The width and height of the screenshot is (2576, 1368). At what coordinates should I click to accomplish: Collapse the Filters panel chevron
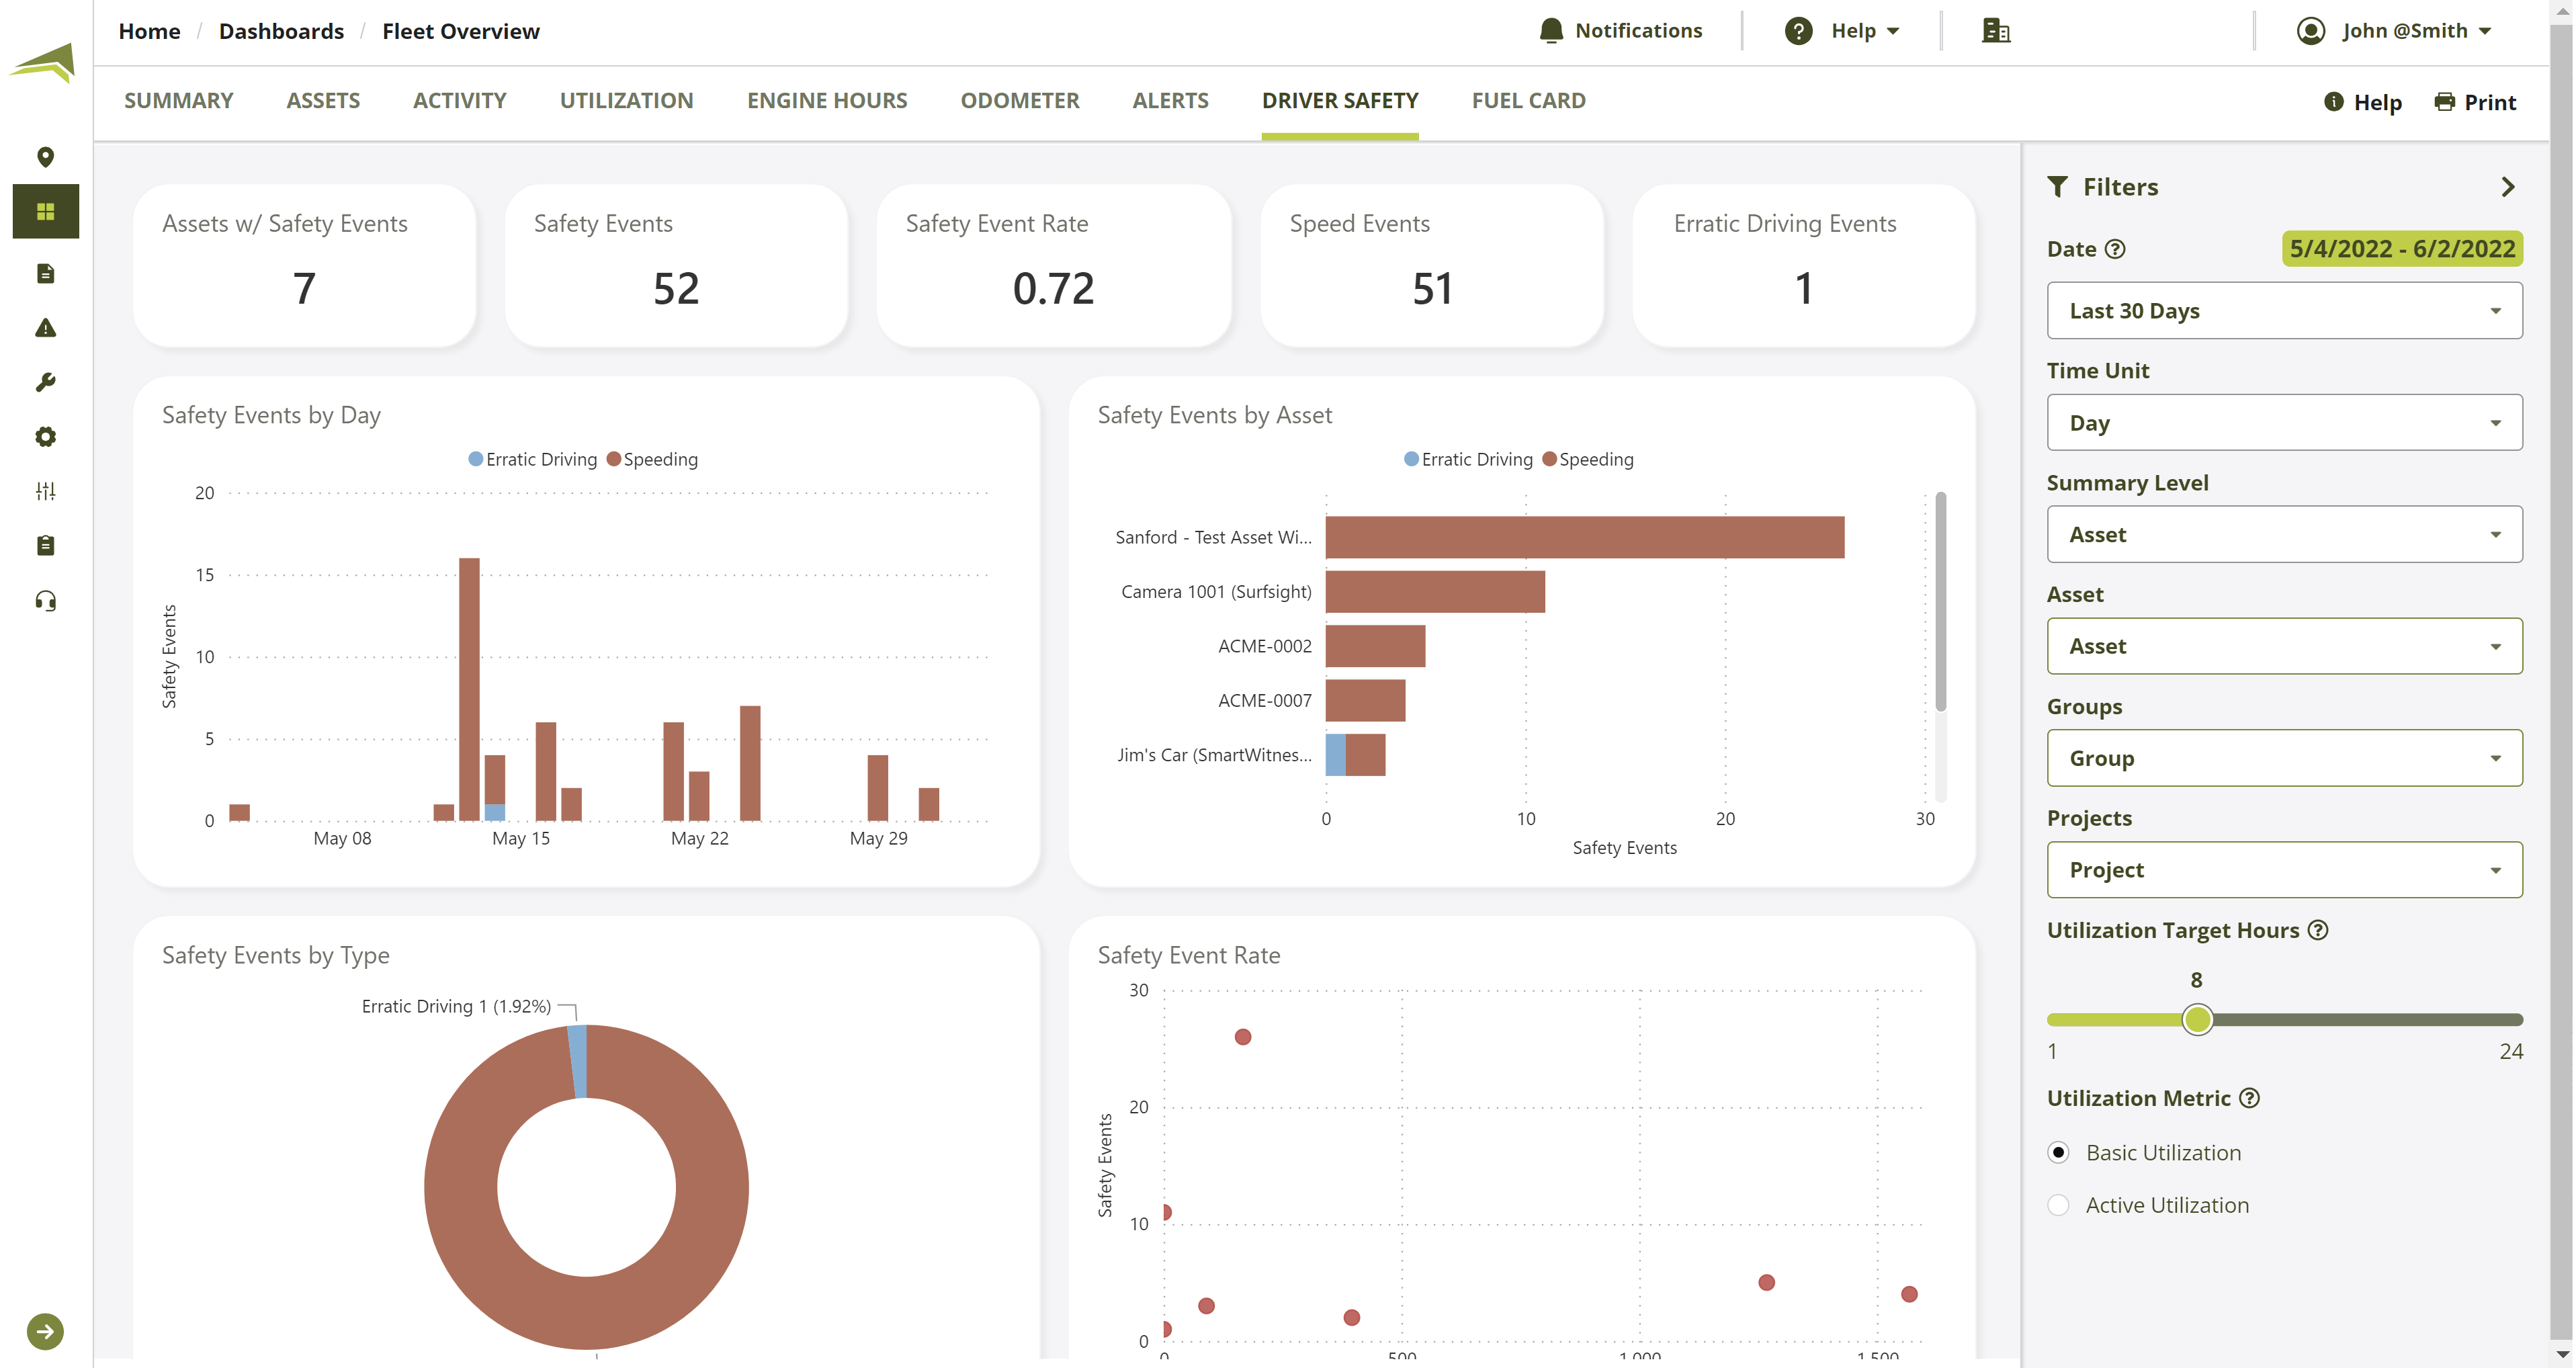click(2507, 187)
